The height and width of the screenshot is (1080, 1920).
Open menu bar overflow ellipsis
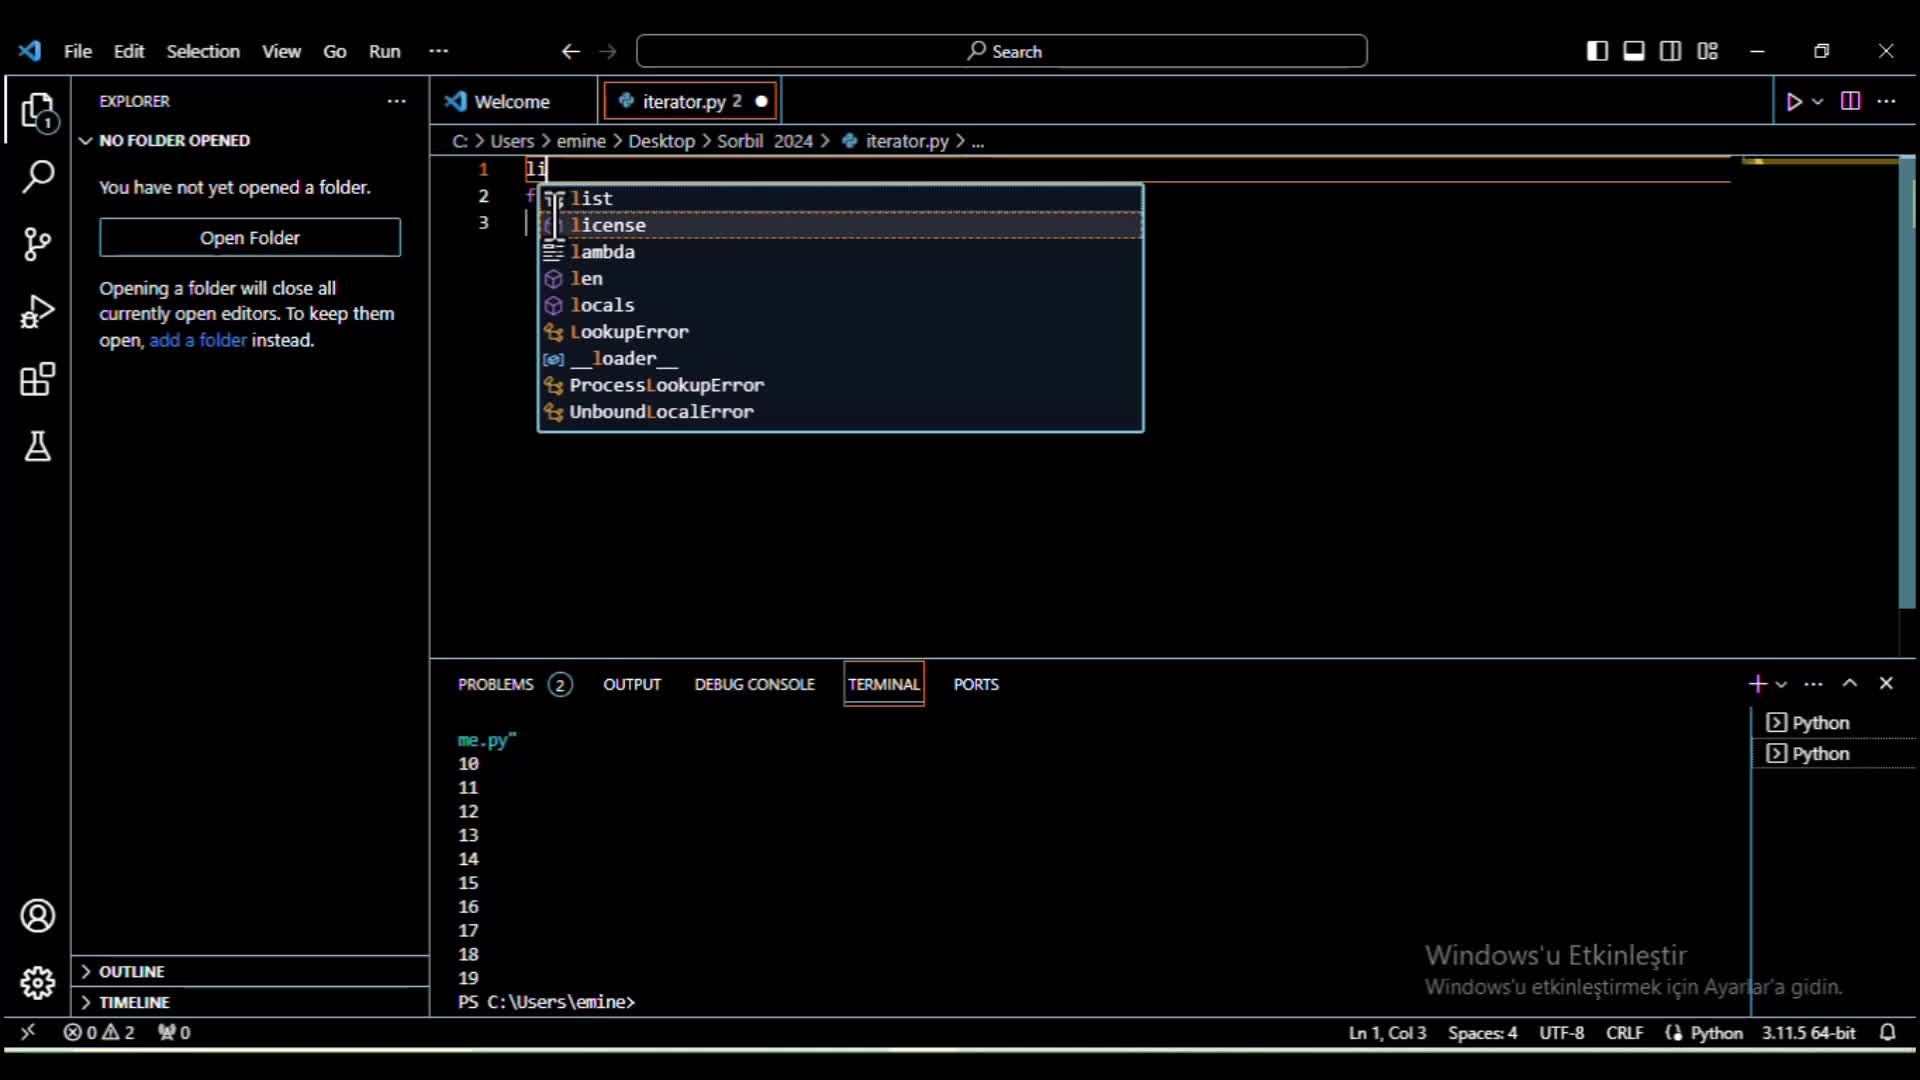click(438, 51)
